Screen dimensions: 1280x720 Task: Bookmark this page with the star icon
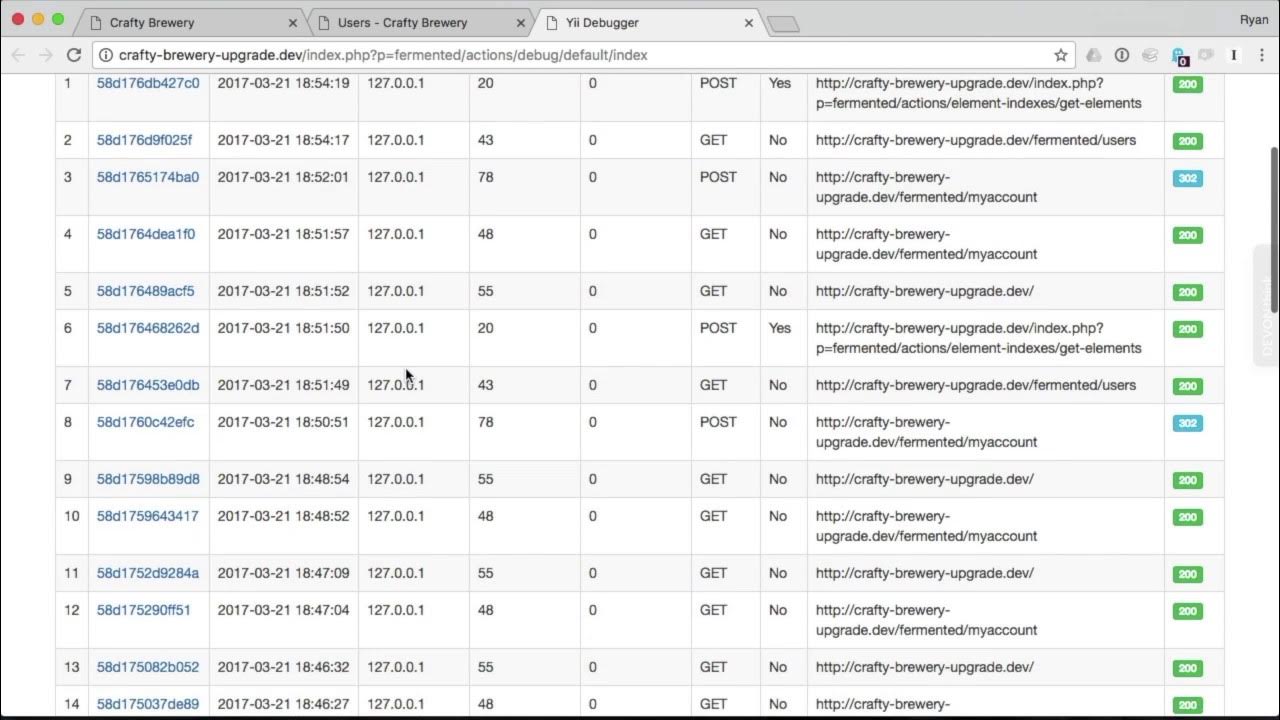click(x=1061, y=55)
